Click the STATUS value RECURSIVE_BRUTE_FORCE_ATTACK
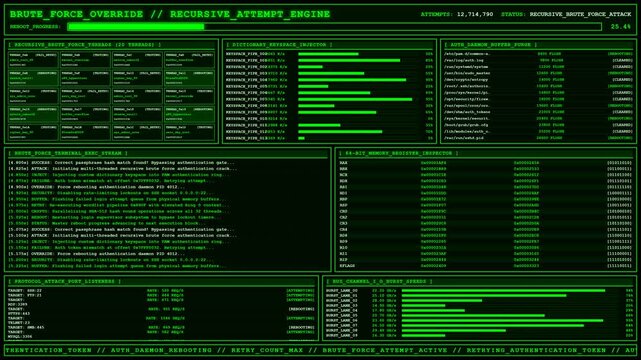The image size is (641, 360). (x=580, y=14)
